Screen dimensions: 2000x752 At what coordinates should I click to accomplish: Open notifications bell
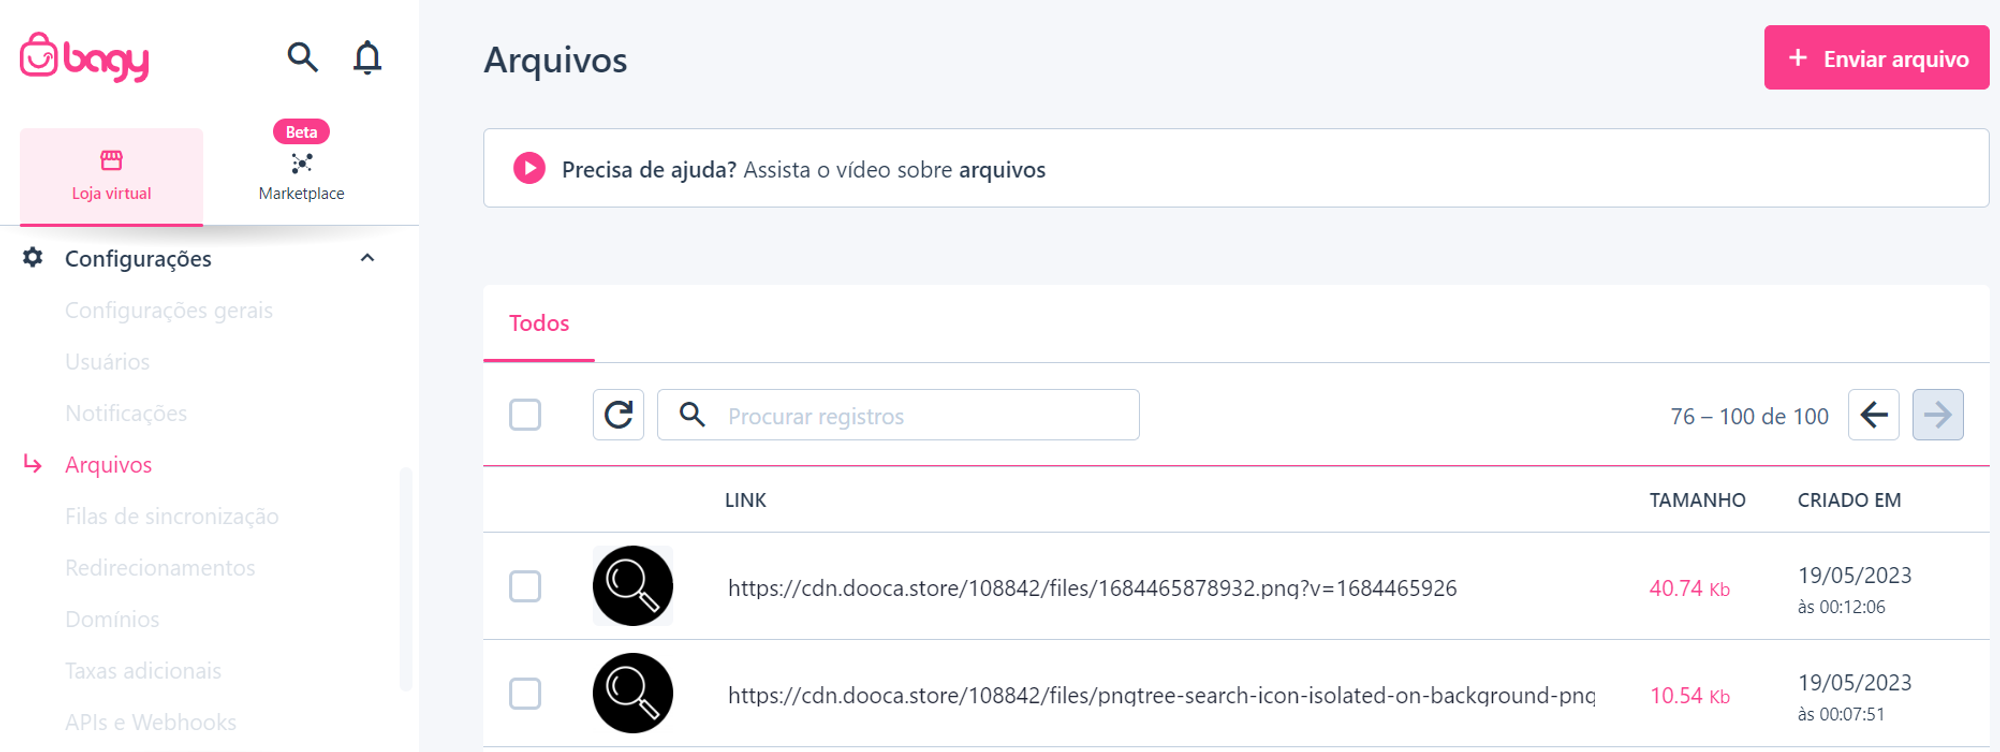pyautogui.click(x=367, y=57)
